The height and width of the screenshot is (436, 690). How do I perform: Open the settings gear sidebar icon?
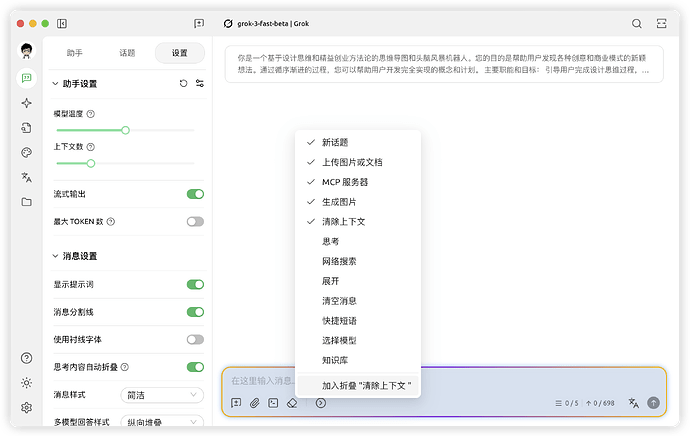(x=26, y=407)
